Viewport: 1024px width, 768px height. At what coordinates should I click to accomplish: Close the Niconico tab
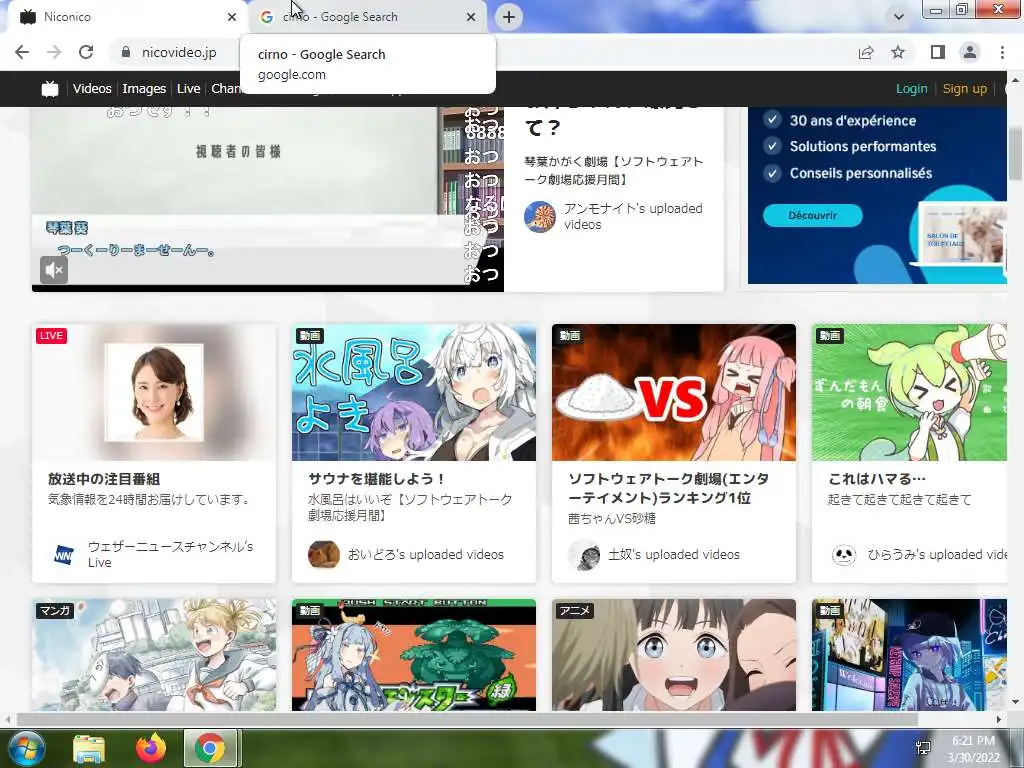coord(232,17)
